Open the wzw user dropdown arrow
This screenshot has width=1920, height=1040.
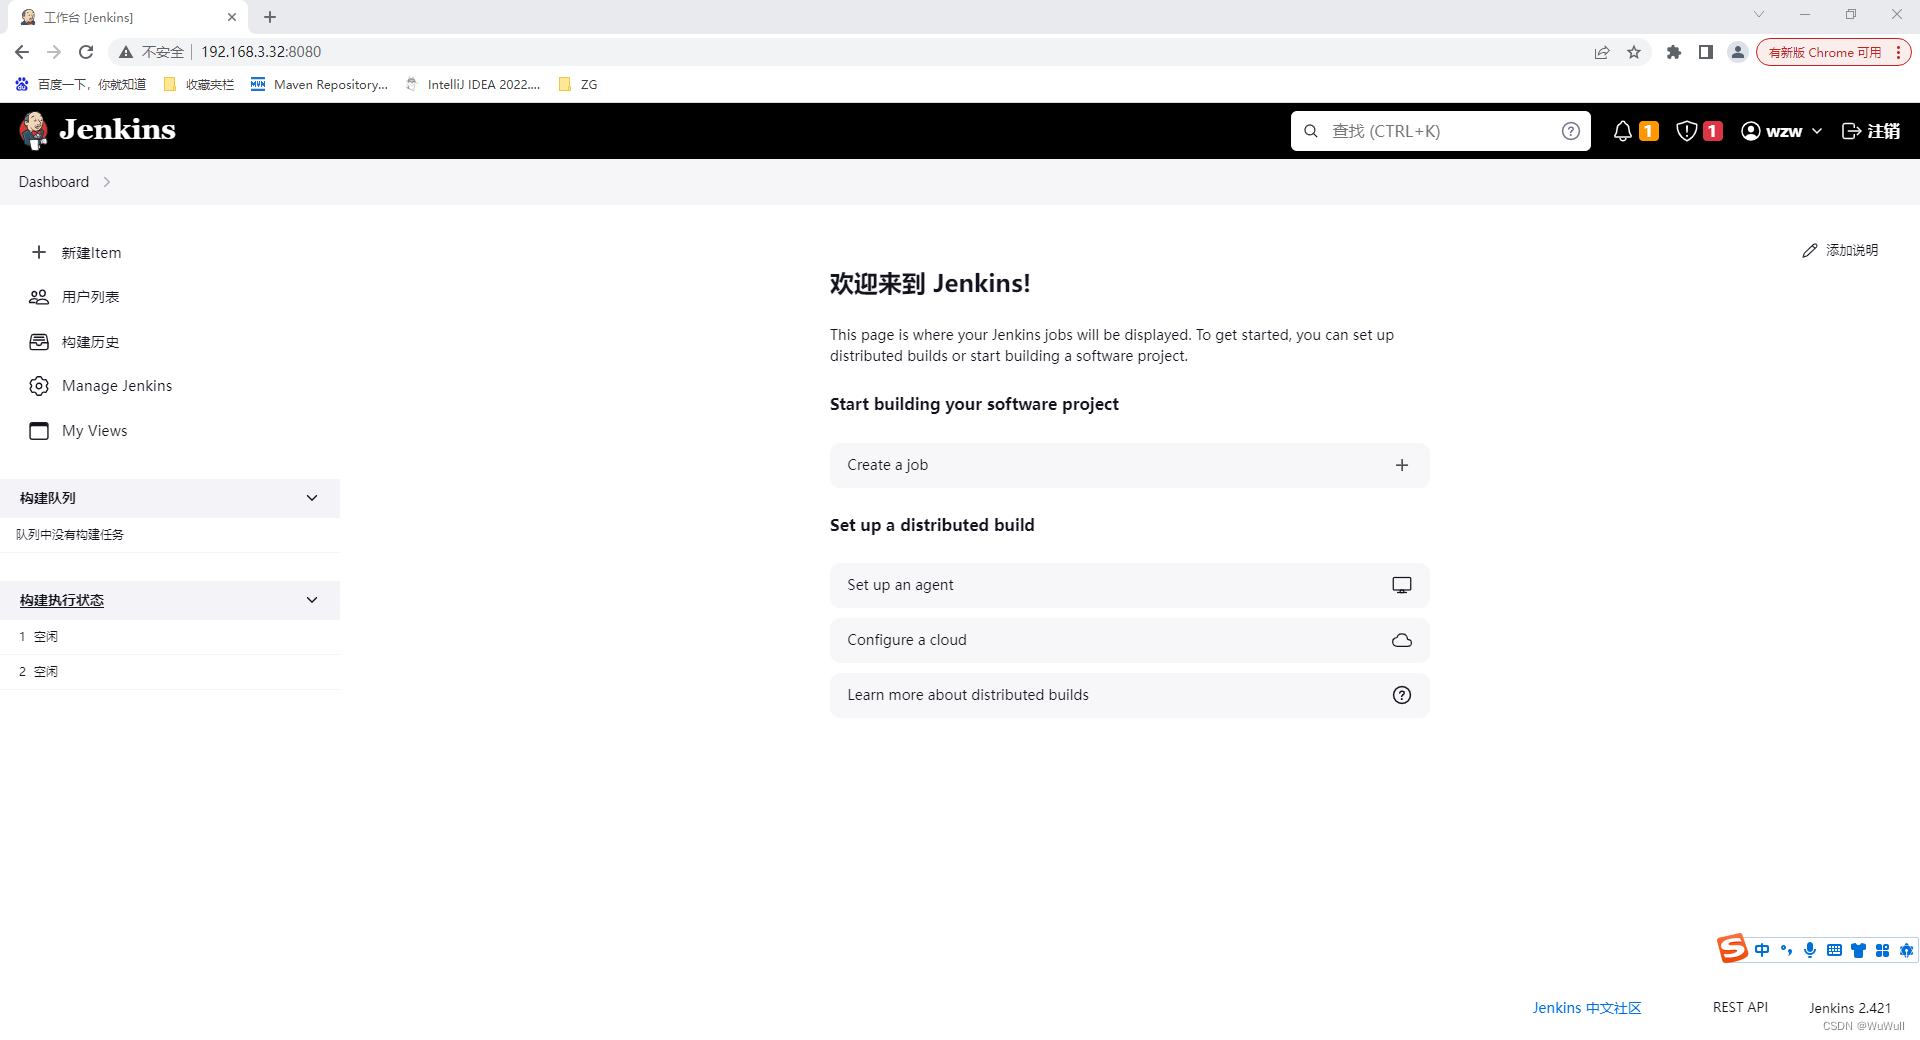(1817, 131)
